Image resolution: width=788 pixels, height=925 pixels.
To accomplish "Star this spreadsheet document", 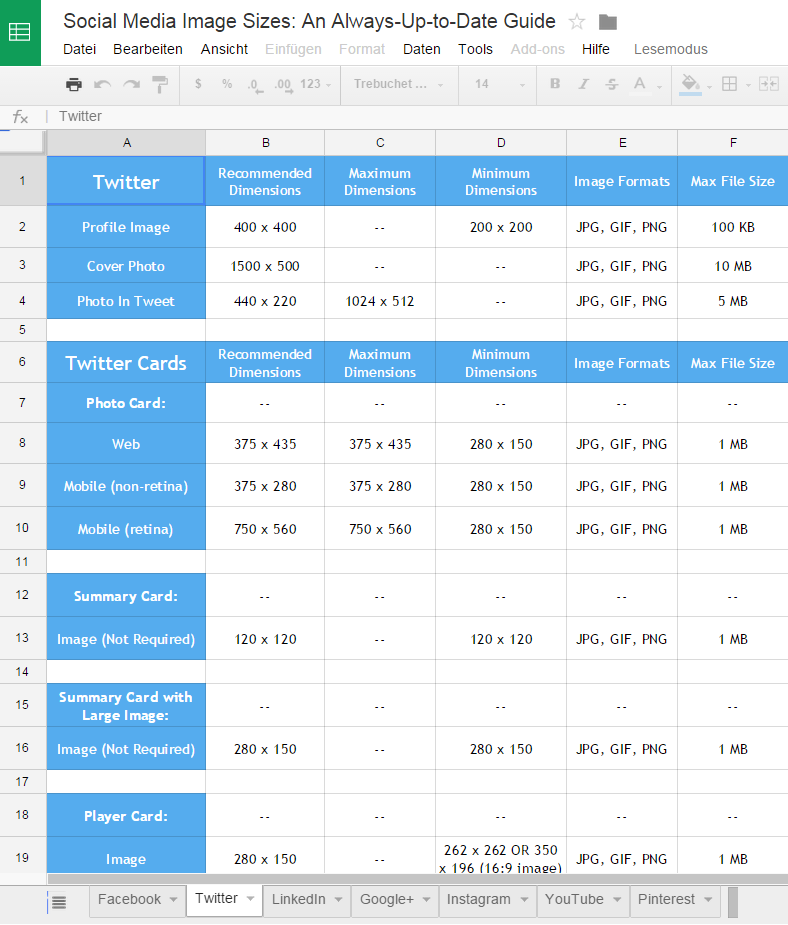I will 576,22.
